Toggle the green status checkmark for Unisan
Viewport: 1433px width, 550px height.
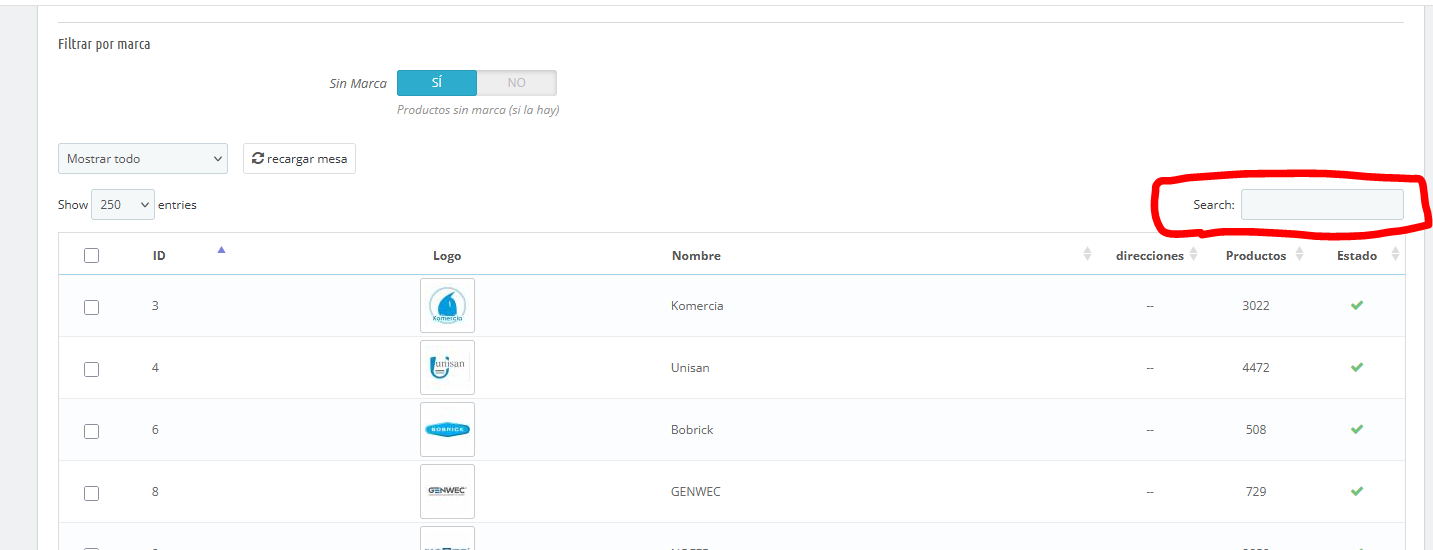pyautogui.click(x=1356, y=367)
